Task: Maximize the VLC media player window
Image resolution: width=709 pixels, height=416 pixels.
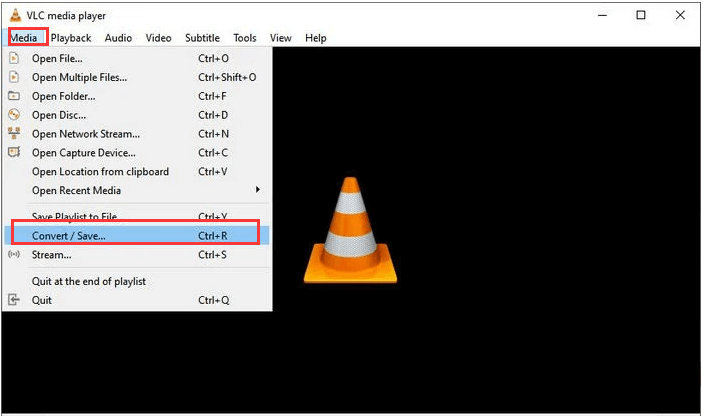Action: click(x=641, y=15)
